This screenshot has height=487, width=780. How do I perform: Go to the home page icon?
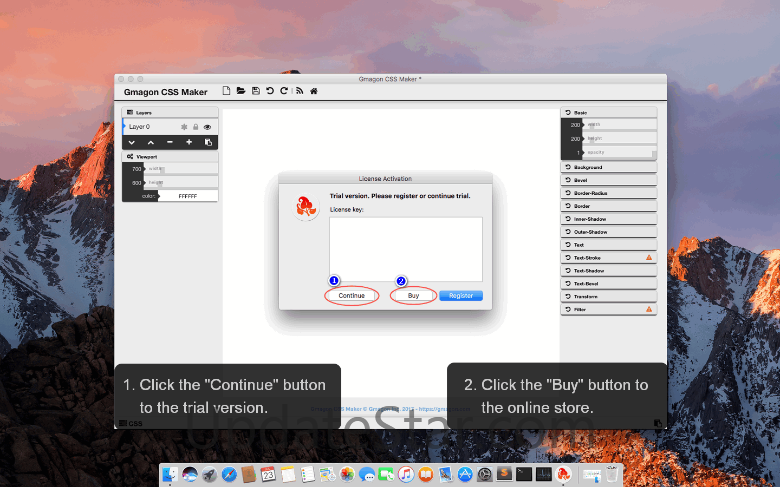[314, 91]
